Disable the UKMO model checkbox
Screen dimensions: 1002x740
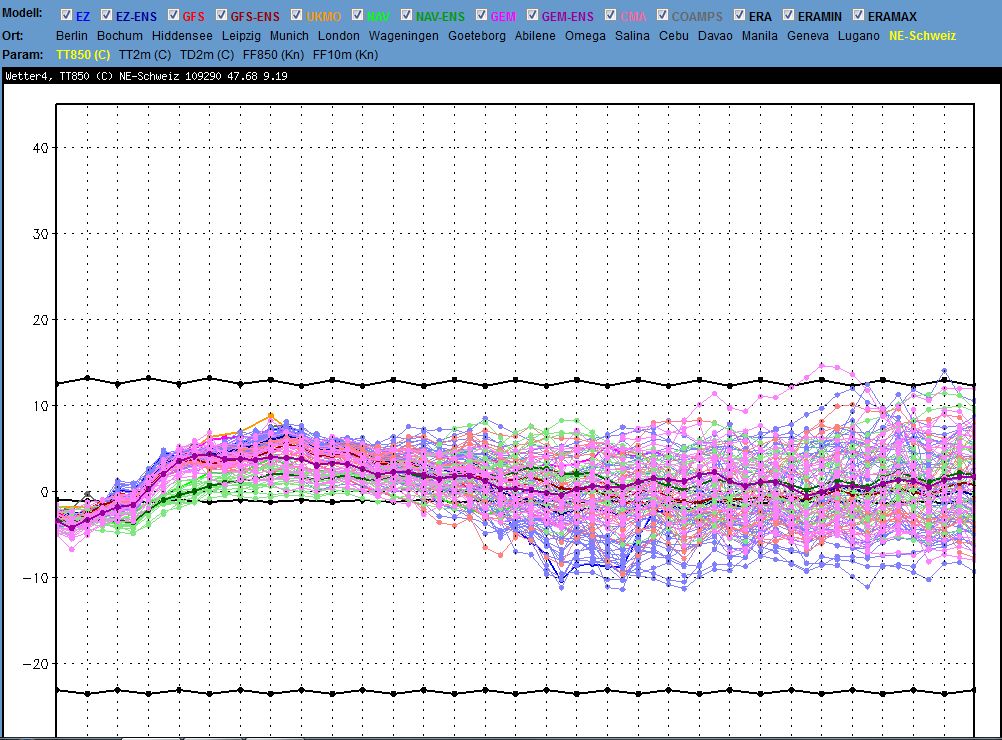click(296, 16)
